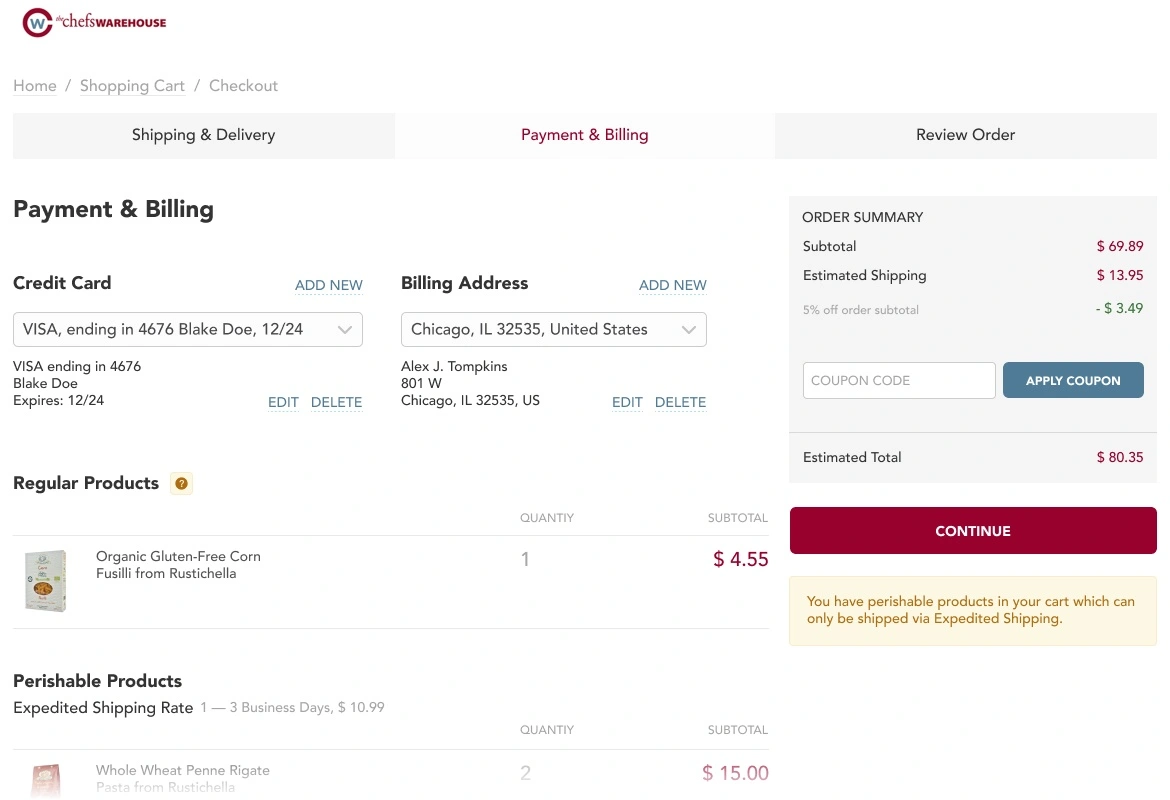Edit the VISA credit card details
This screenshot has width=1170, height=800.
click(284, 402)
